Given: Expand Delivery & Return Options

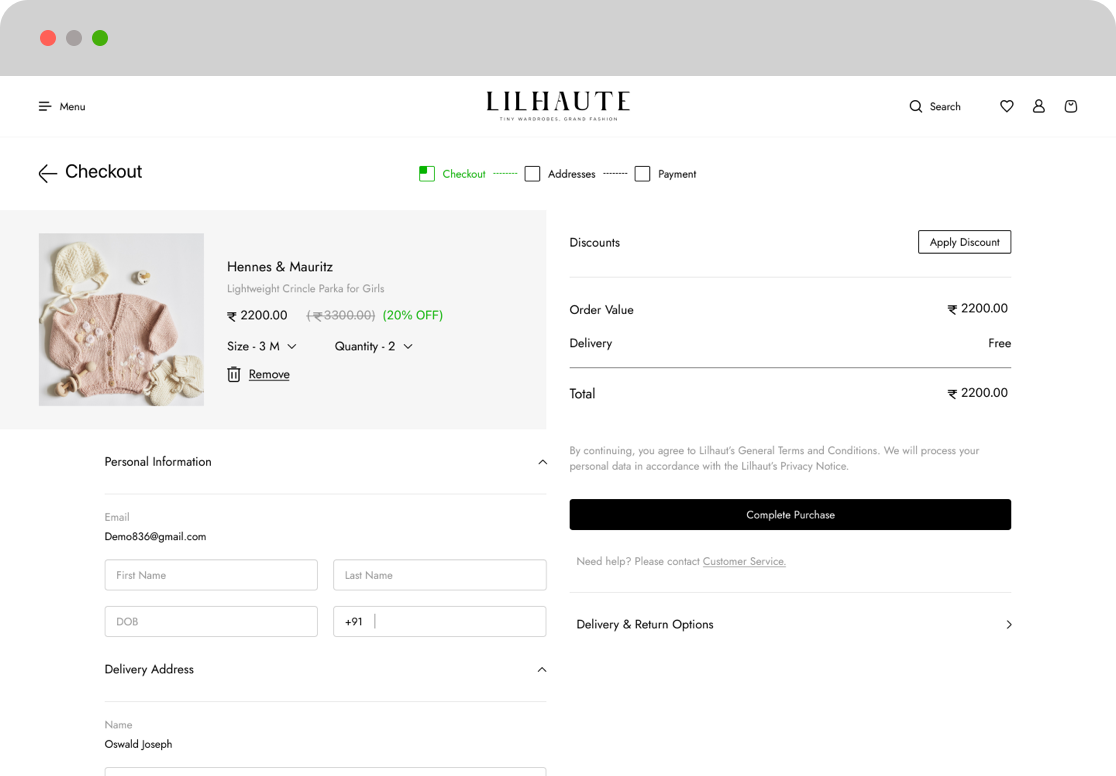Looking at the screenshot, I should [1008, 625].
